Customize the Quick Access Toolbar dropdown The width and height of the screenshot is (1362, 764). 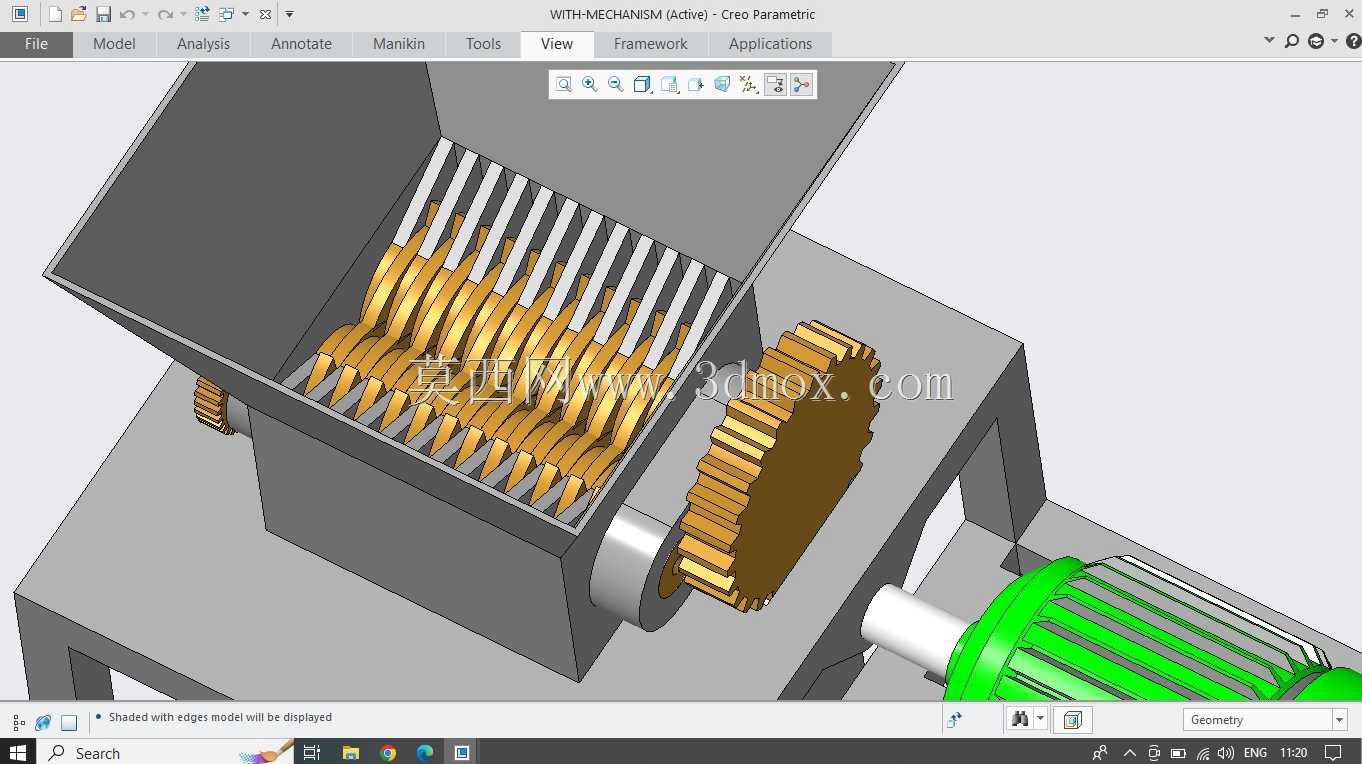point(289,14)
